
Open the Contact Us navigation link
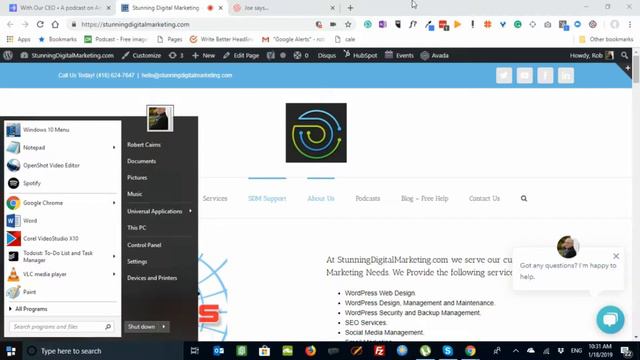tap(484, 198)
